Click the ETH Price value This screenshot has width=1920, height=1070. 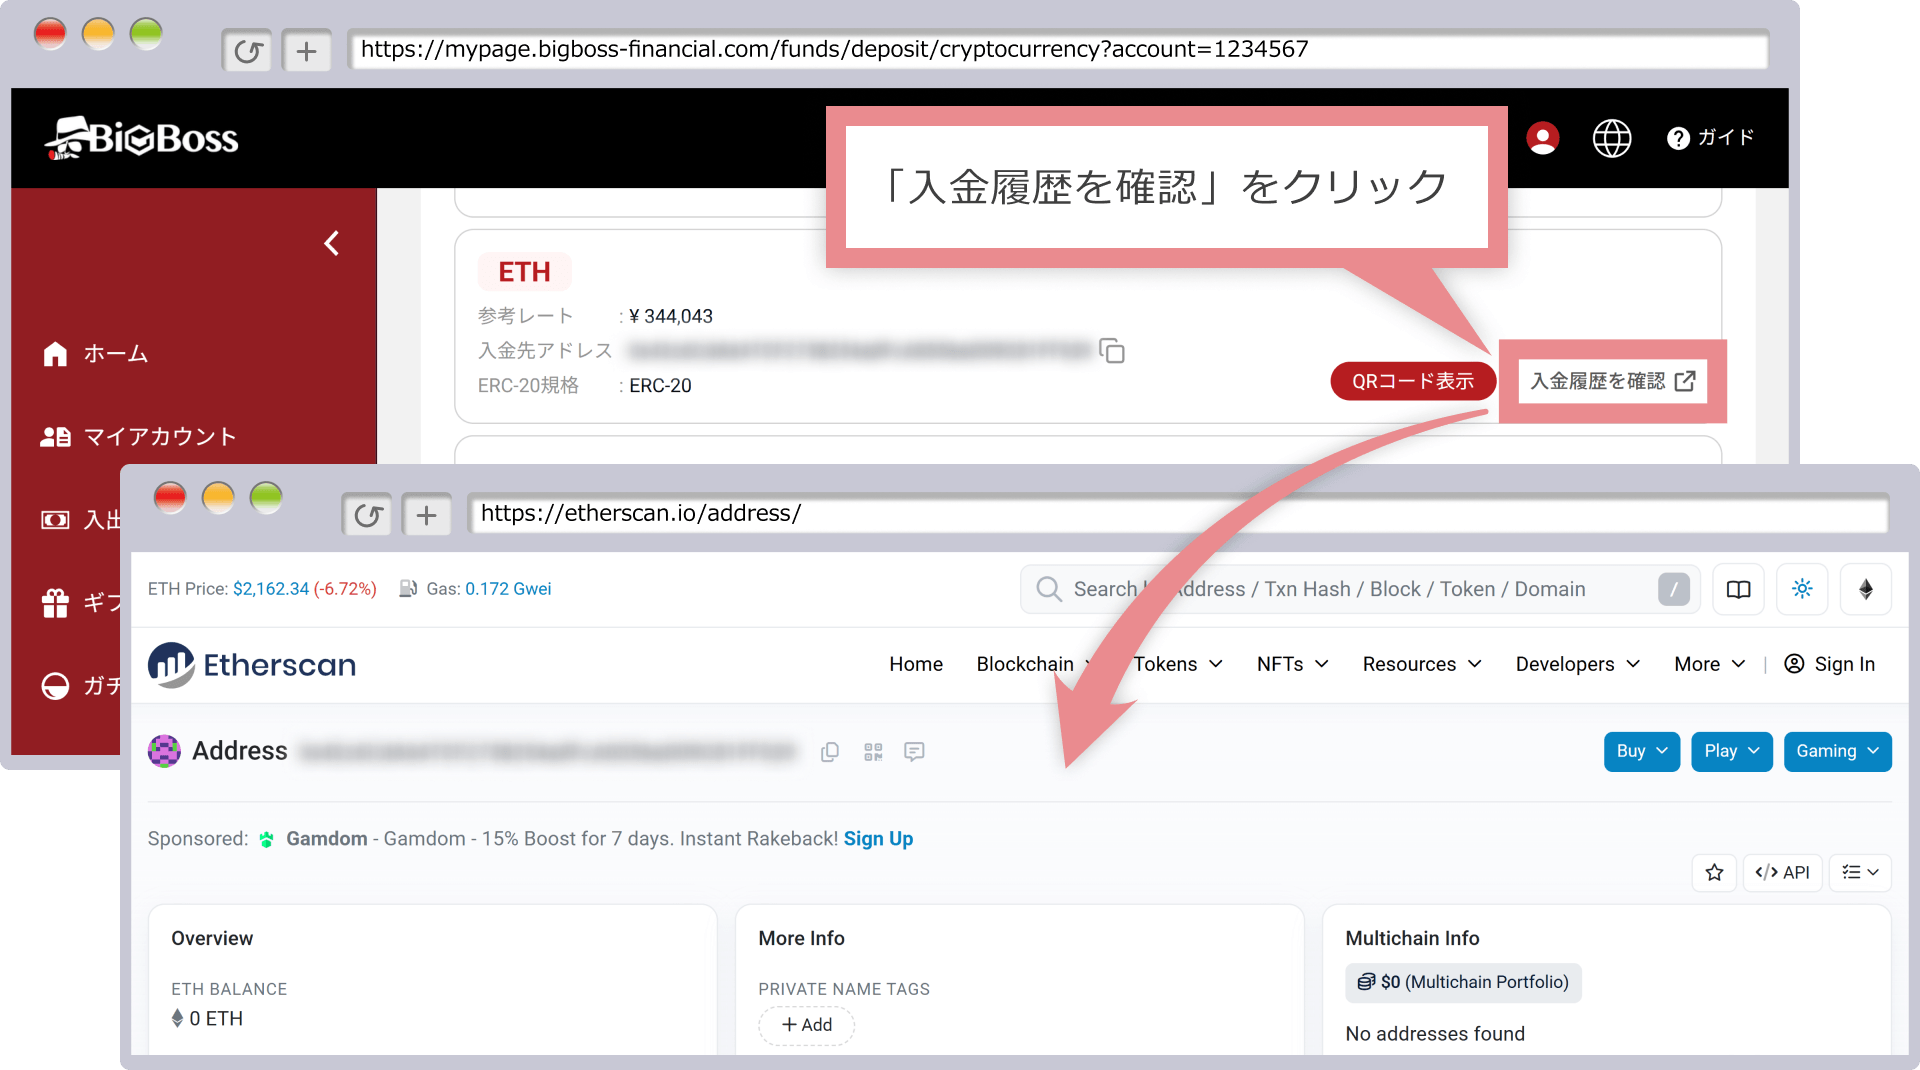point(271,589)
